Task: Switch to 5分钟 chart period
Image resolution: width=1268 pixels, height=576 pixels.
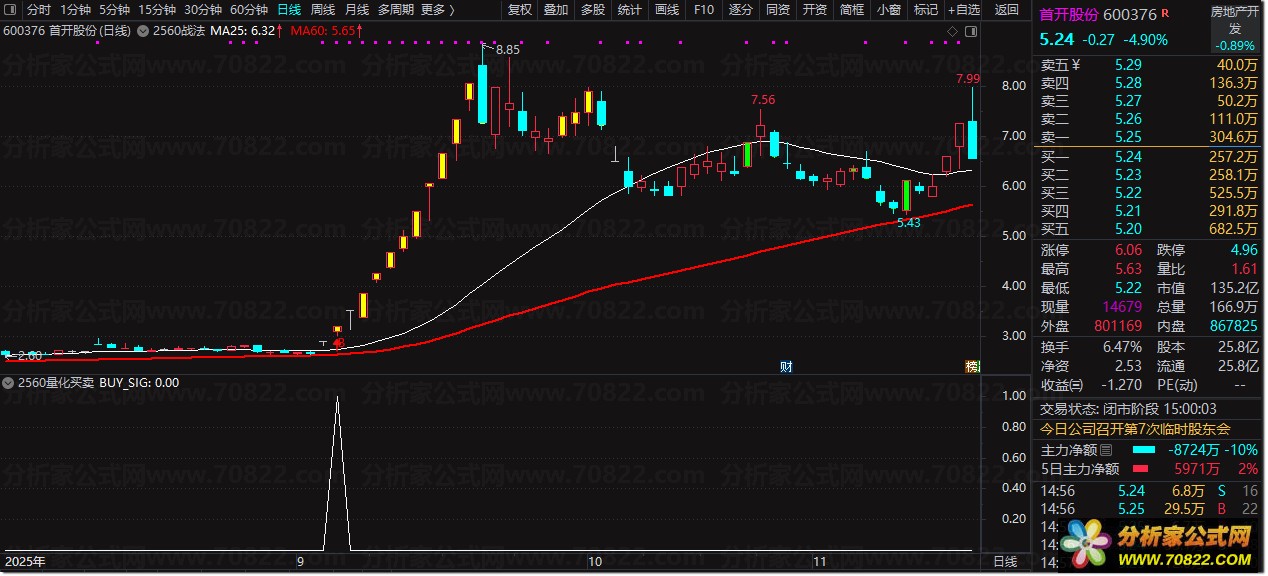Action: pos(114,10)
